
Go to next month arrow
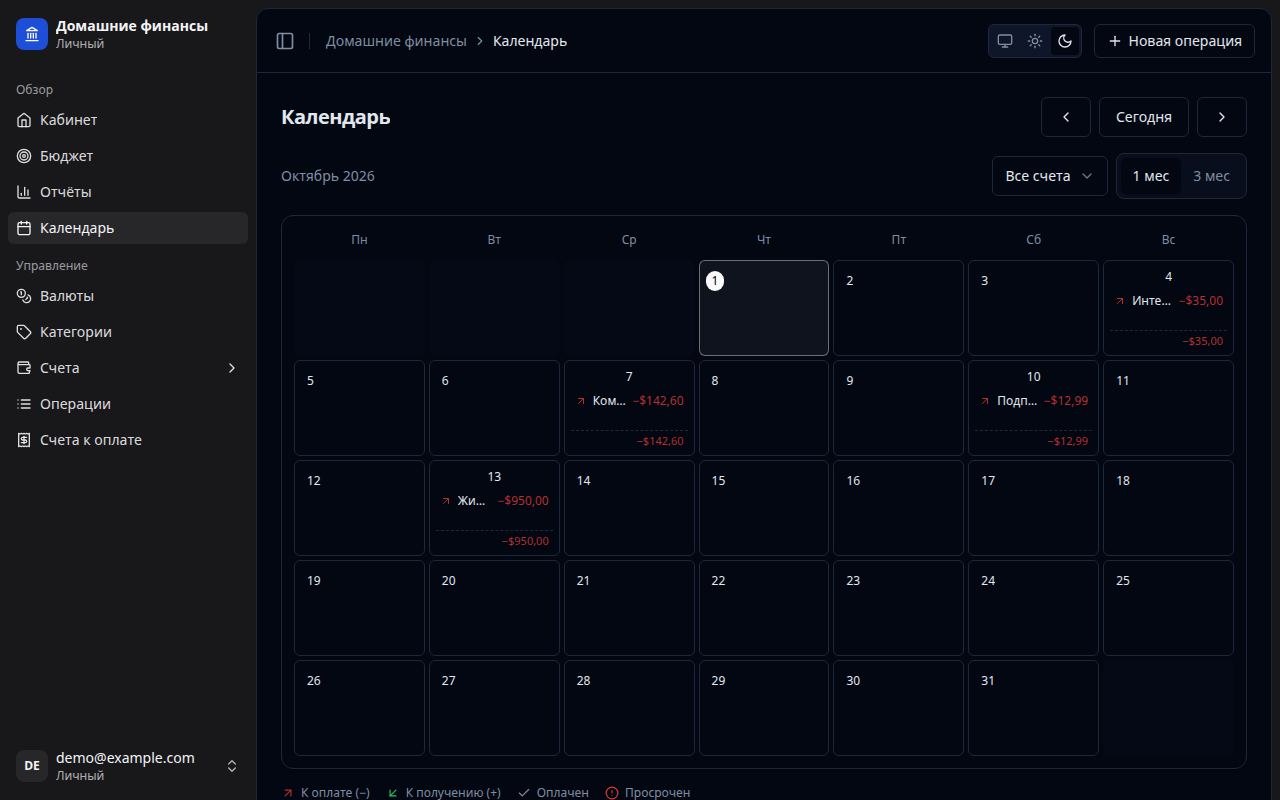point(1222,117)
